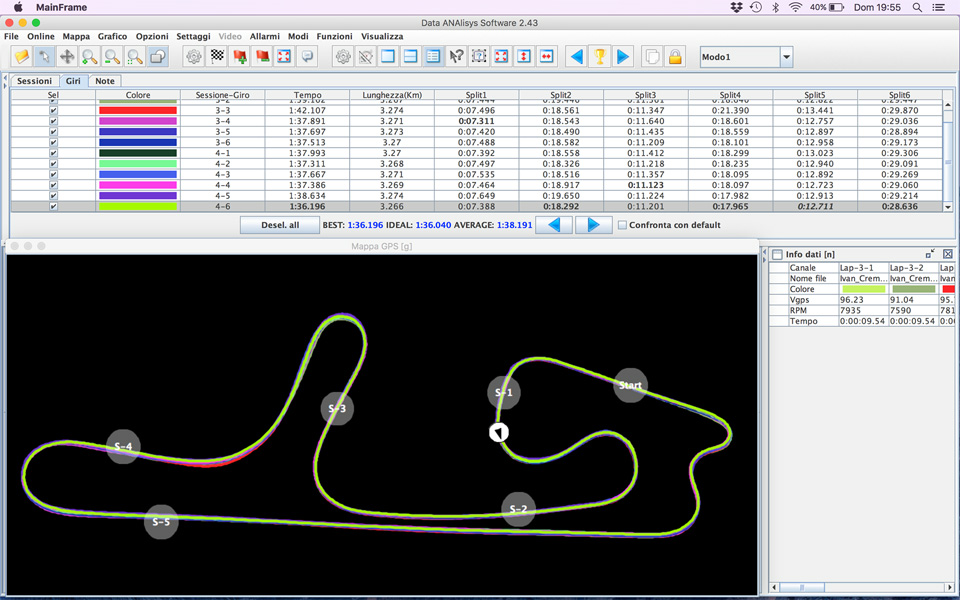Image resolution: width=960 pixels, height=600 pixels.
Task: Click the horizontal red arrows fit icon
Action: click(x=547, y=57)
